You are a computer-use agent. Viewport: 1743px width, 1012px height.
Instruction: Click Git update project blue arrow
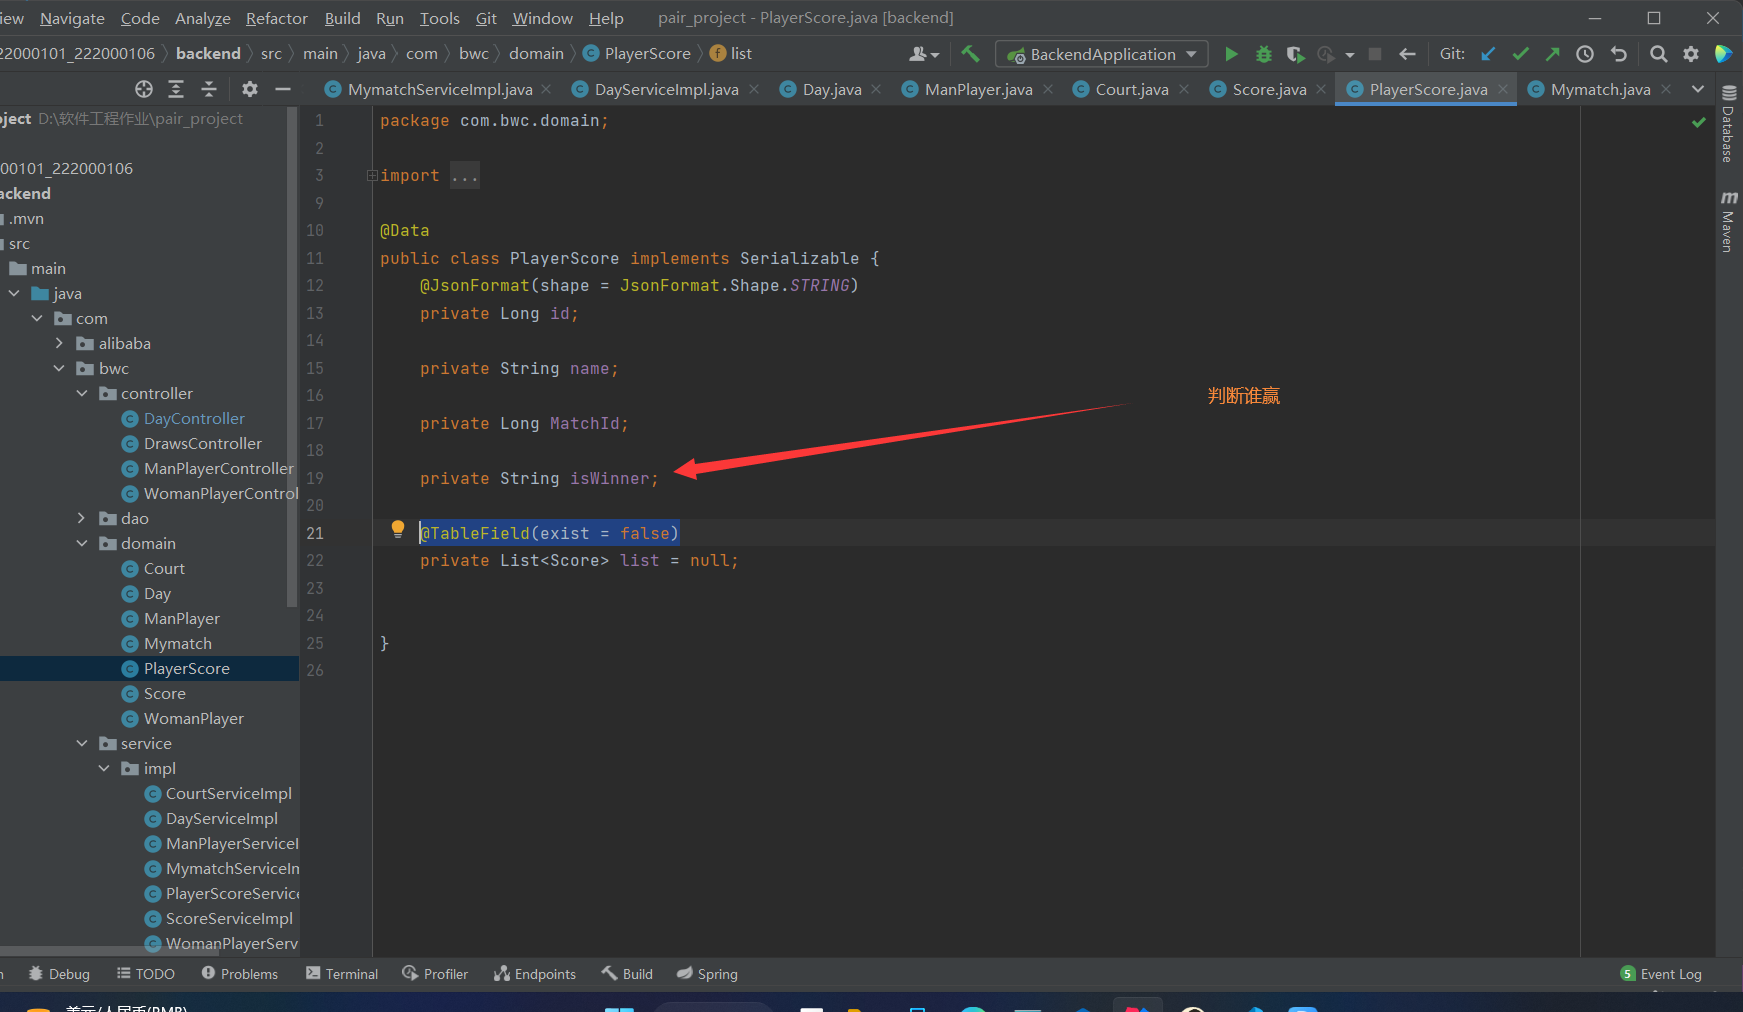[x=1488, y=54]
